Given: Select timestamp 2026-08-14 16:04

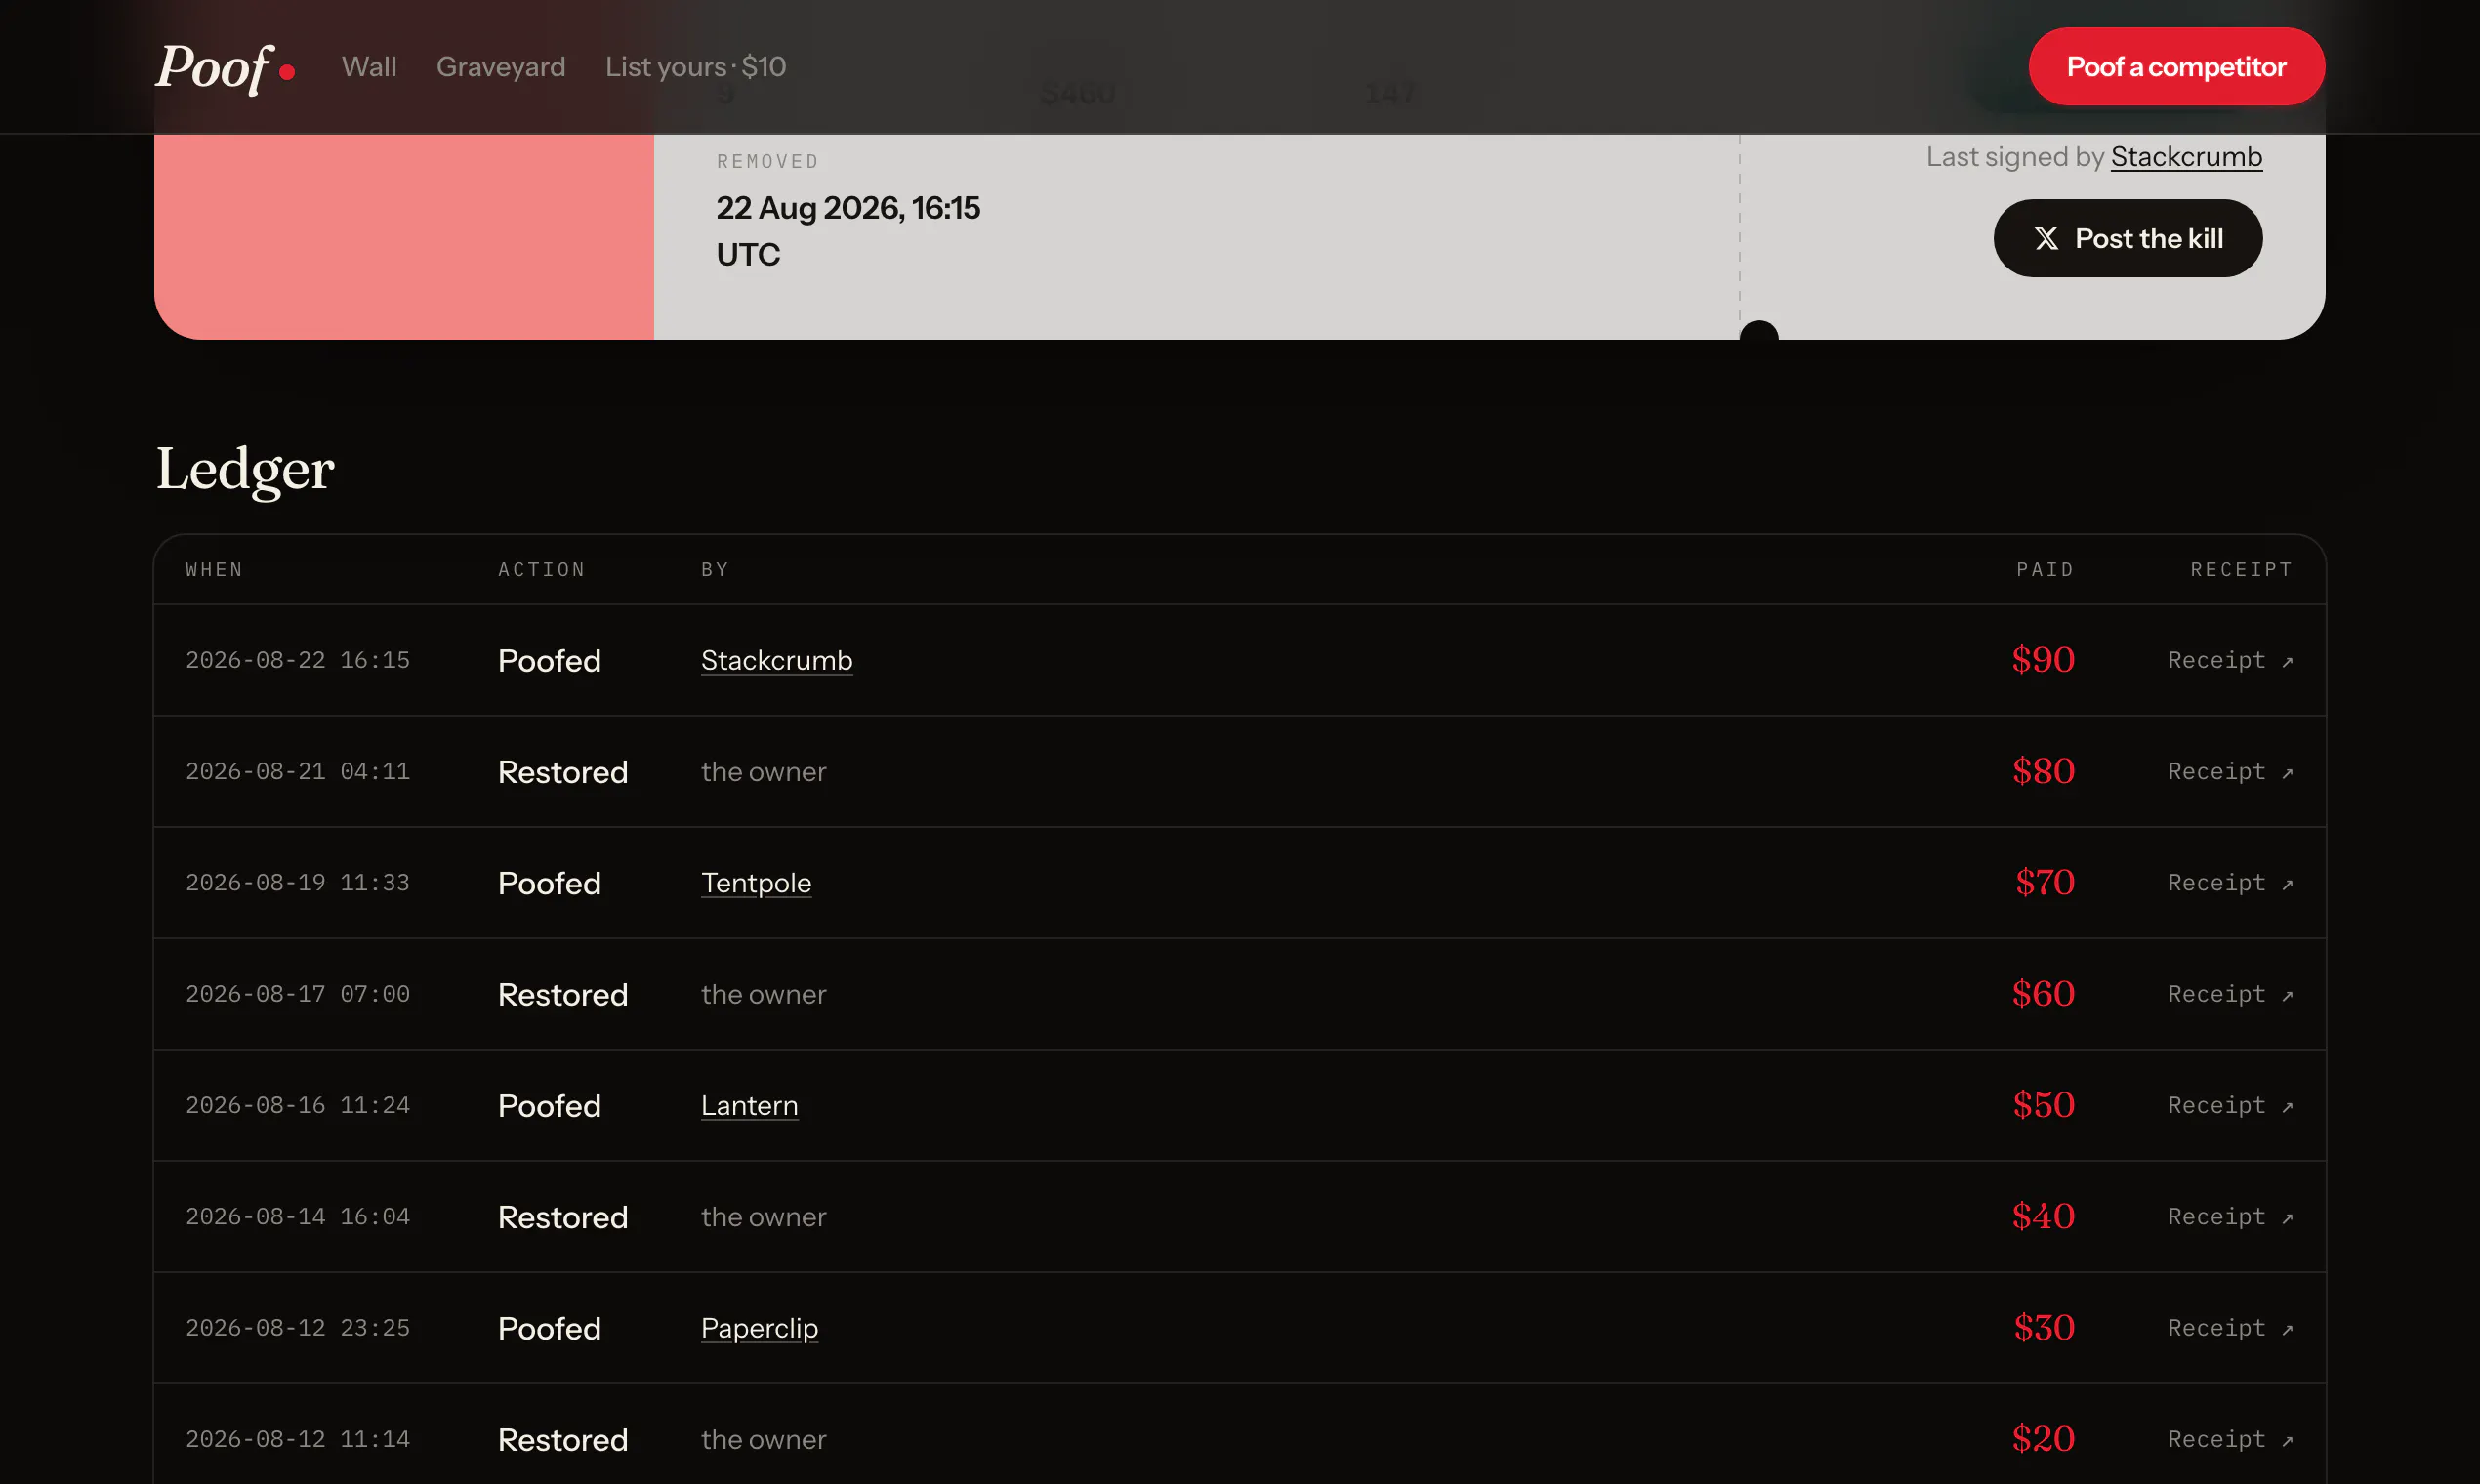Looking at the screenshot, I should point(298,1217).
